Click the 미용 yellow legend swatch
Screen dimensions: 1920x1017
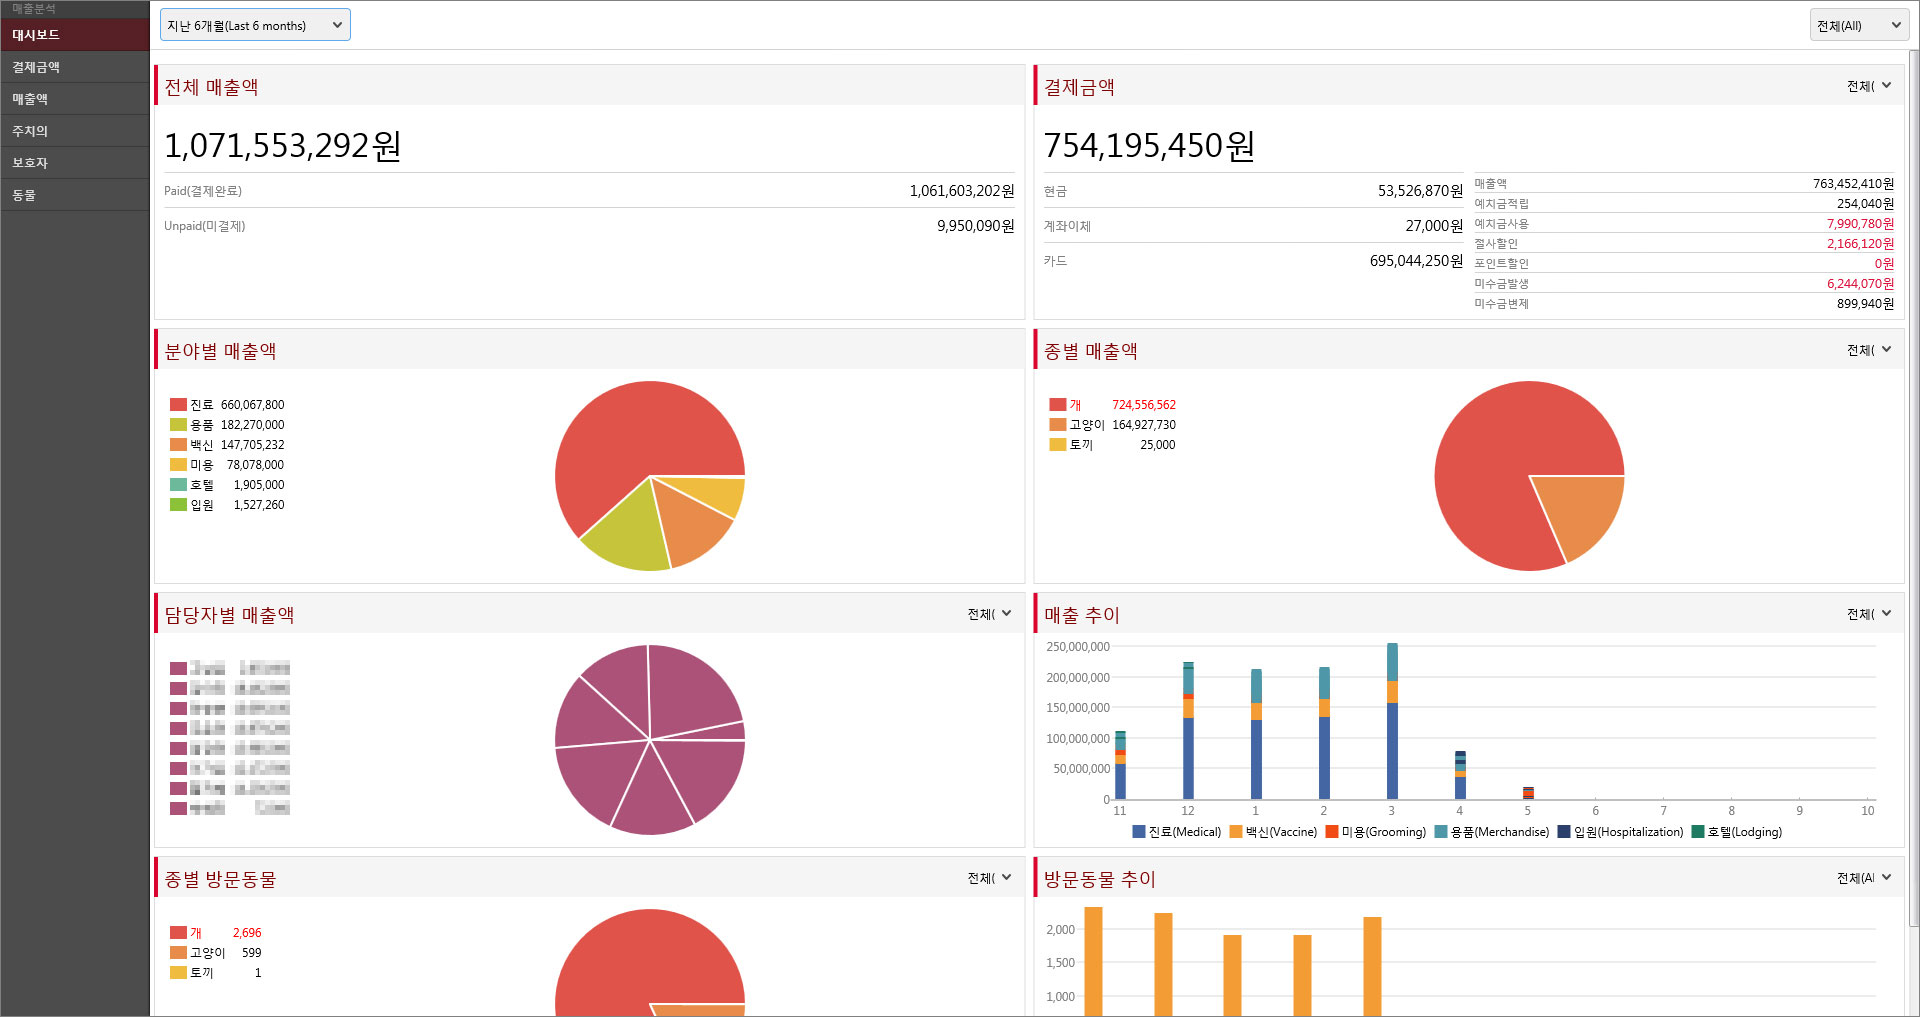click(x=178, y=465)
